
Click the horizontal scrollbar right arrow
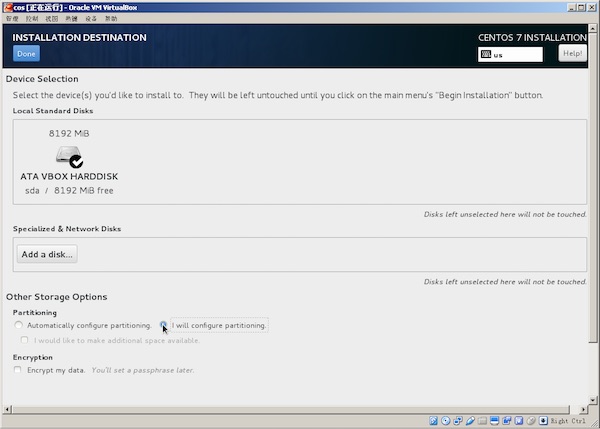(590, 408)
